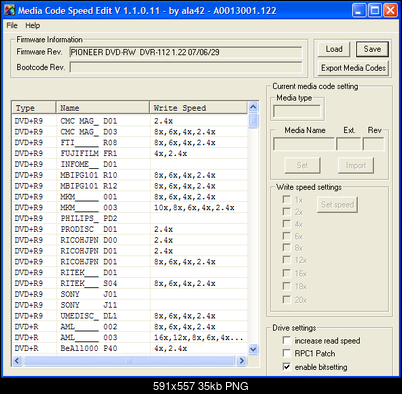The width and height of the screenshot is (402, 394).
Task: Select the SONY J11 row
Action: pyautogui.click(x=130, y=305)
